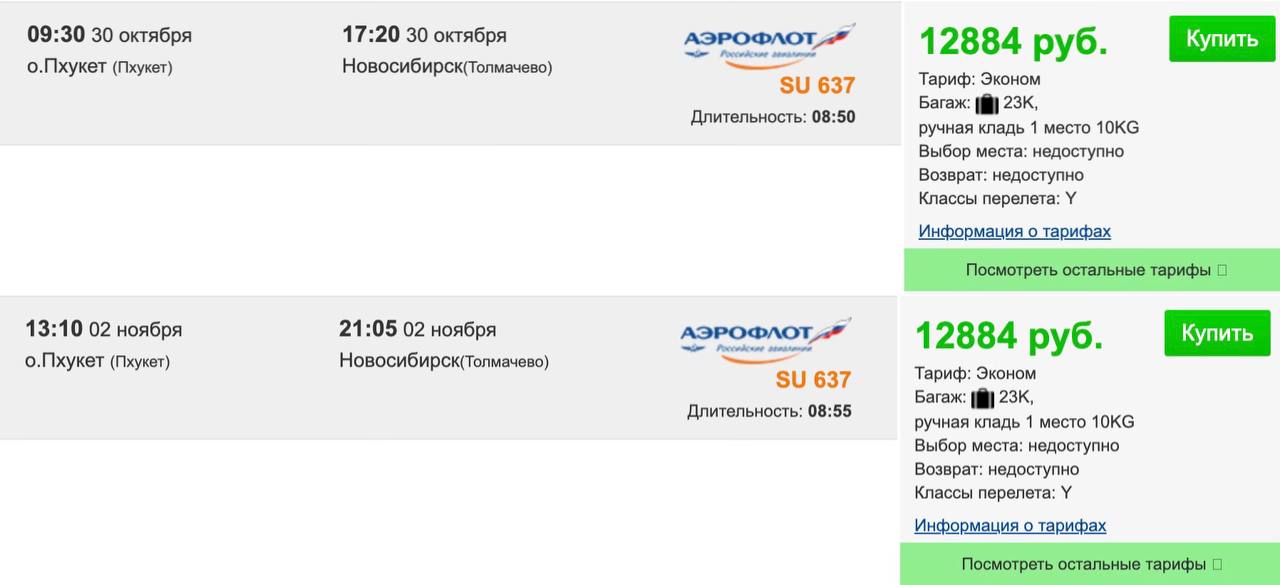Expand Посмотреть остальные тарифы for the first flight

[1092, 270]
